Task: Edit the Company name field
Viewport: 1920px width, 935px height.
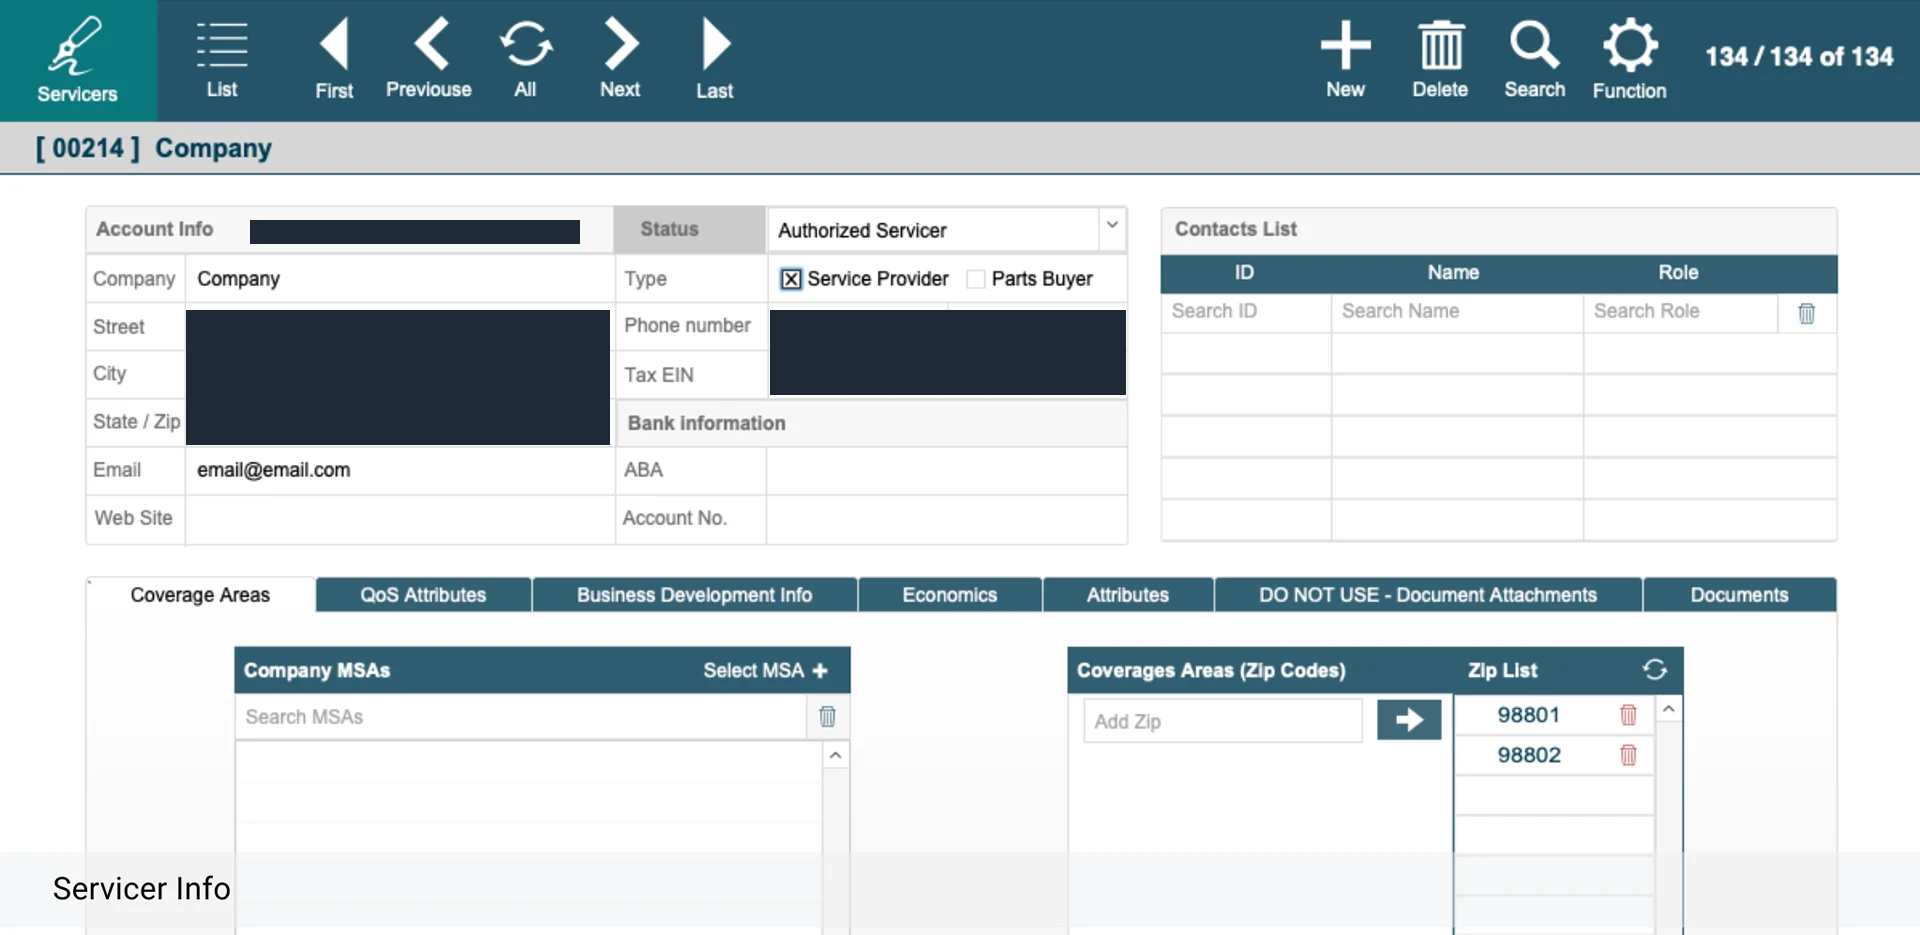Action: tap(399, 279)
